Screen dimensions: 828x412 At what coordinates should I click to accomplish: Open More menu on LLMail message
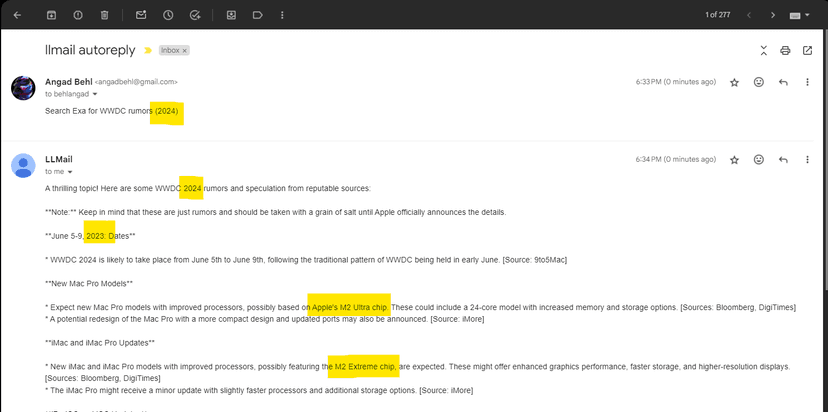(807, 160)
